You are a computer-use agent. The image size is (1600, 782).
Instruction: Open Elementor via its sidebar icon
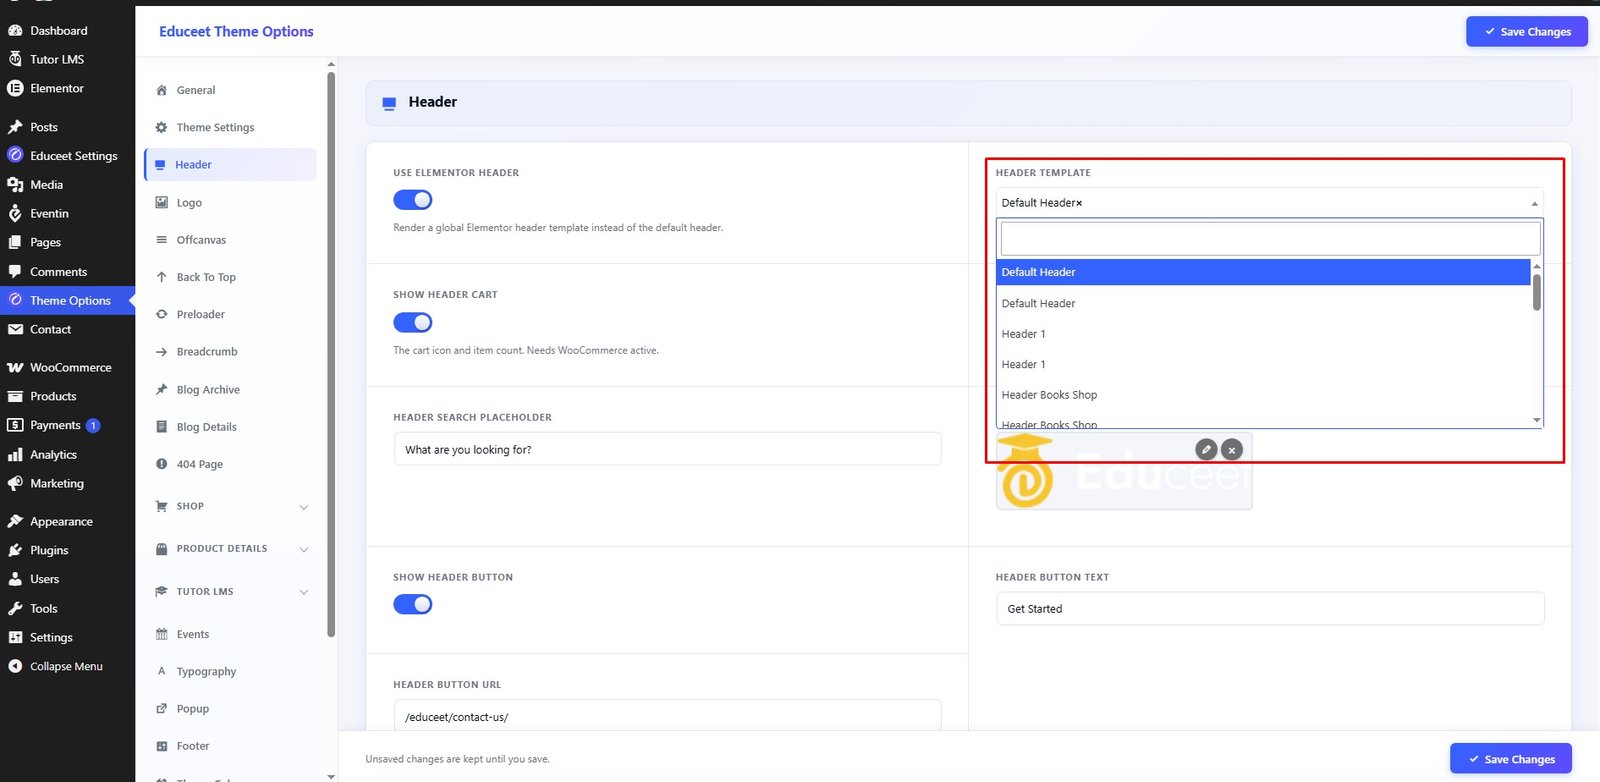(15, 88)
